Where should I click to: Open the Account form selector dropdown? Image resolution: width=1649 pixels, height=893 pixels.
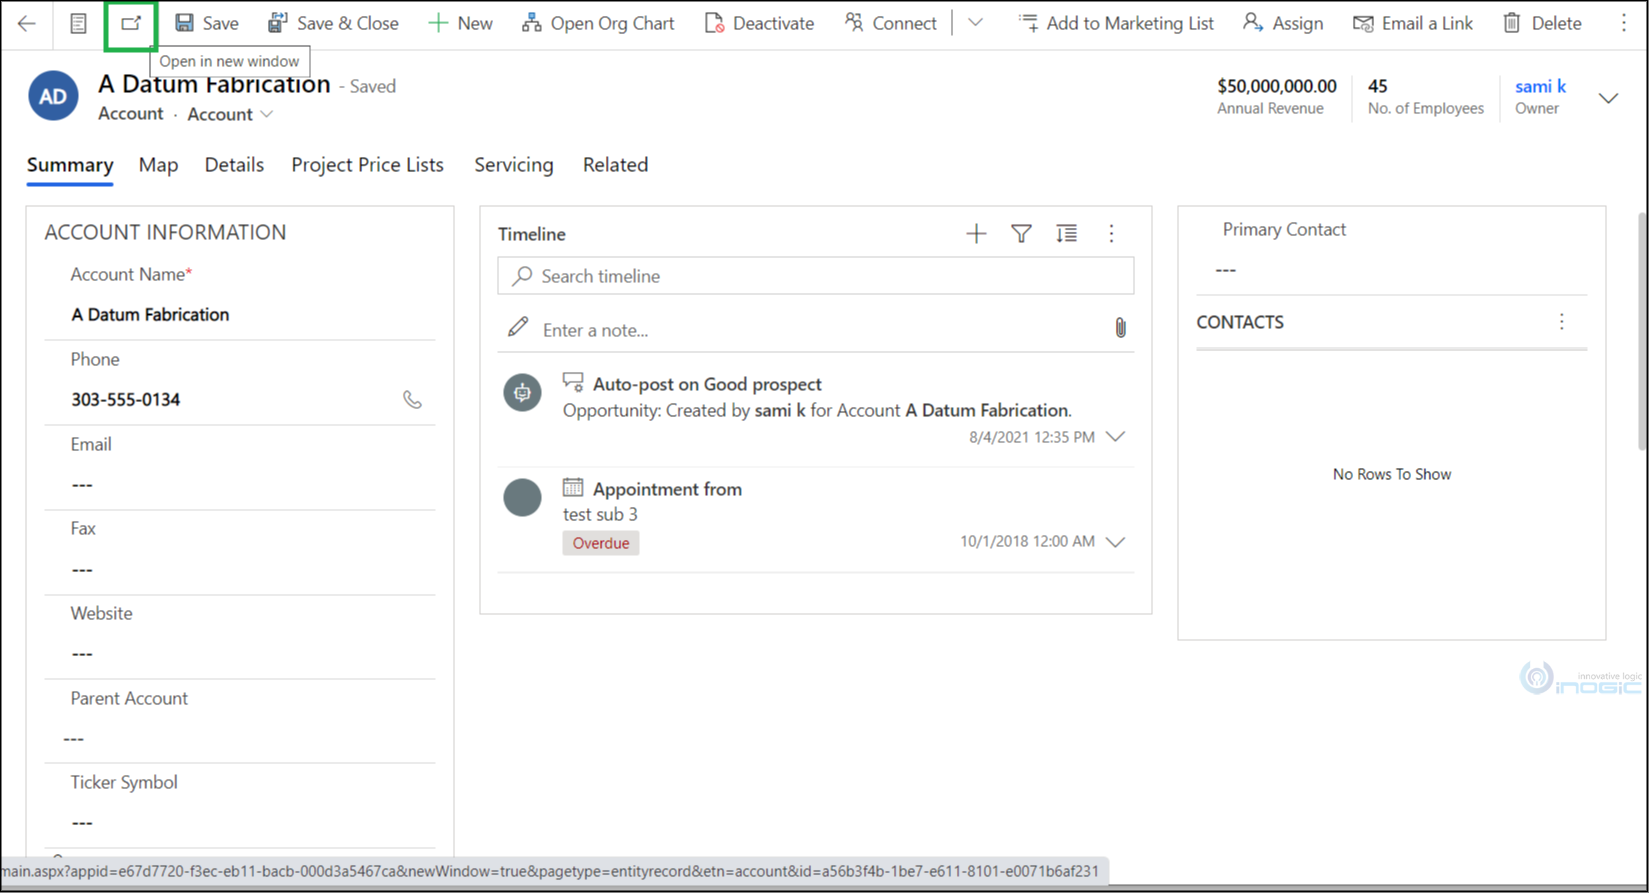(x=230, y=114)
